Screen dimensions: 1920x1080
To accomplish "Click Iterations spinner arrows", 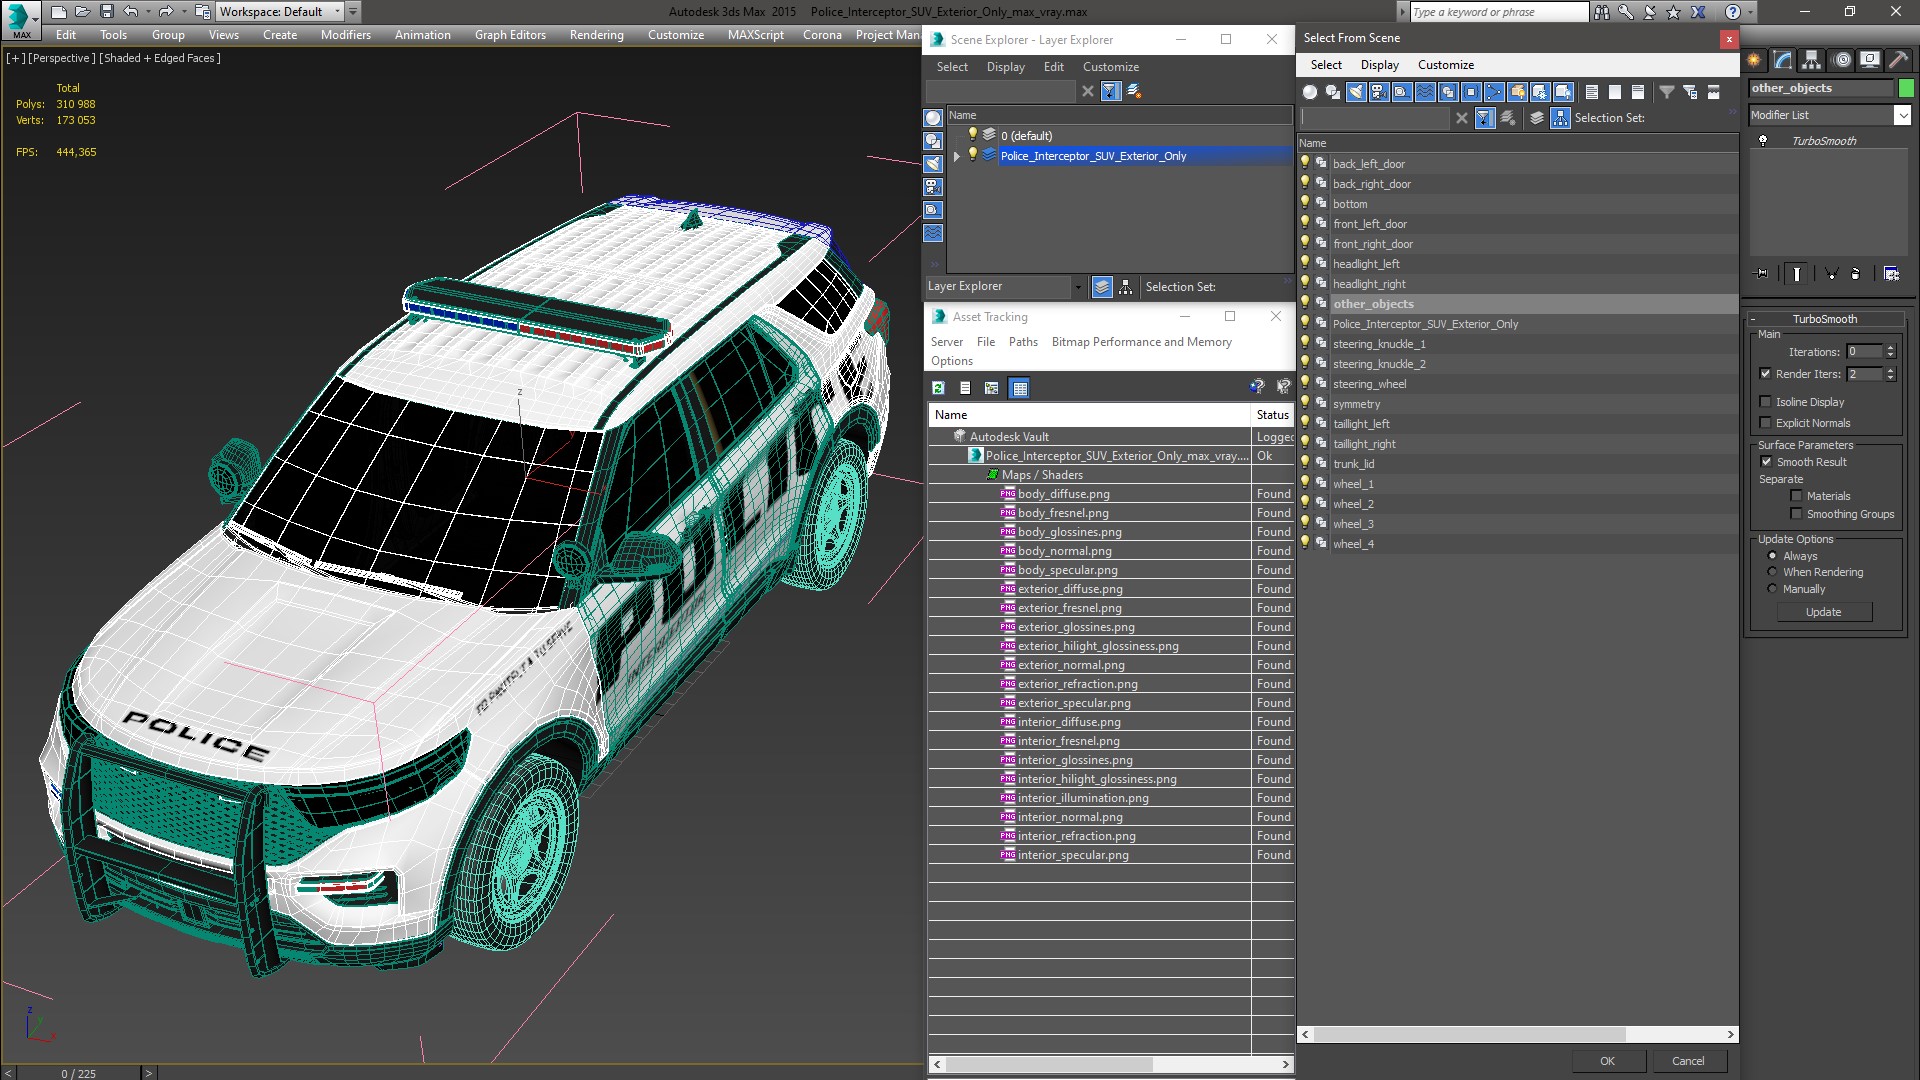I will pyautogui.click(x=1890, y=352).
